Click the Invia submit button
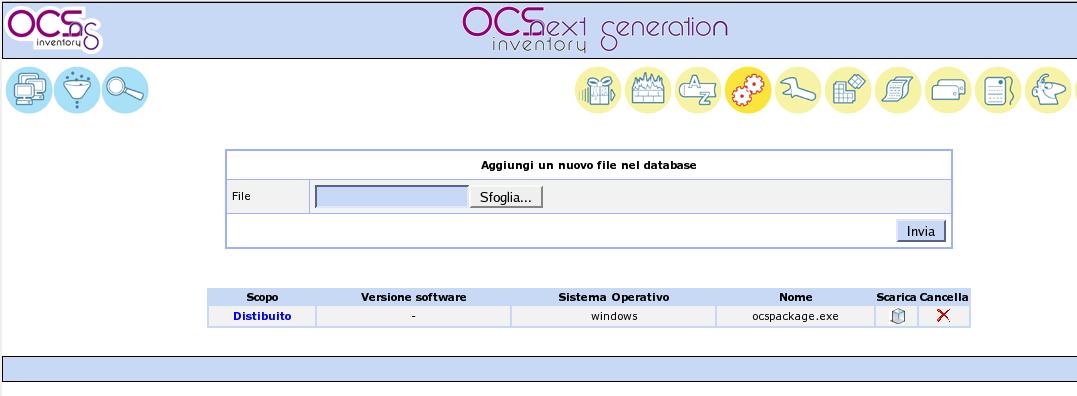Screen dimensions: 1077x396 [921, 231]
